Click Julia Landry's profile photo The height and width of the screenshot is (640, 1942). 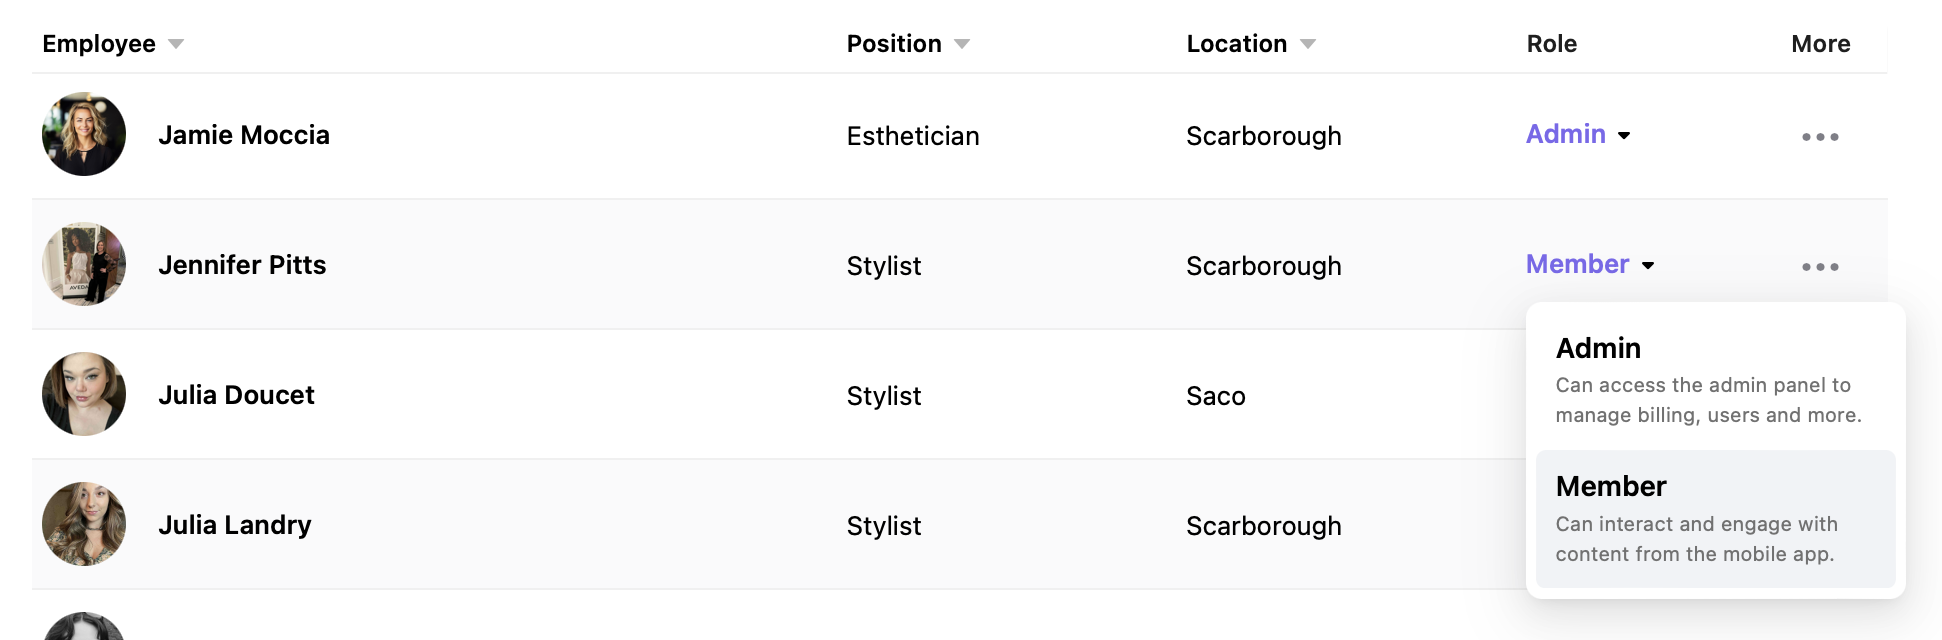point(84,524)
